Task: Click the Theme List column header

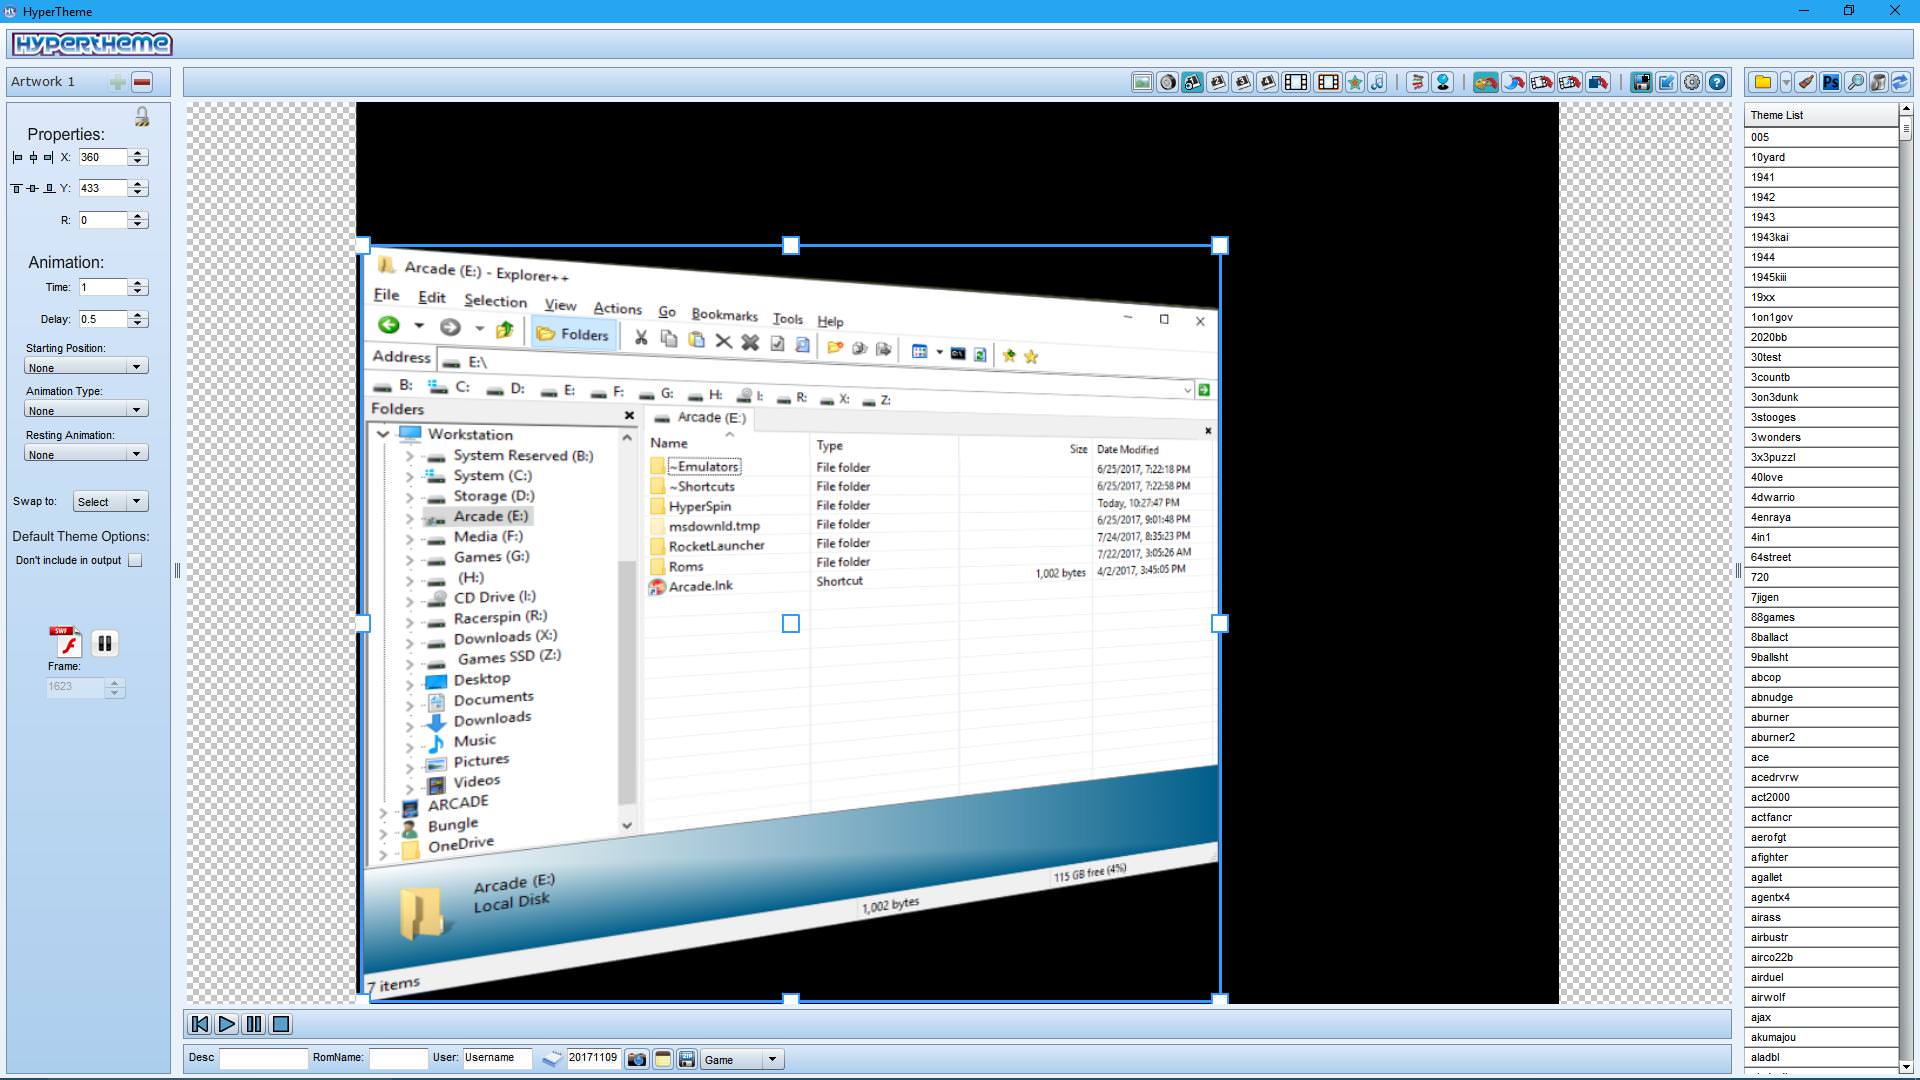Action: (1821, 115)
